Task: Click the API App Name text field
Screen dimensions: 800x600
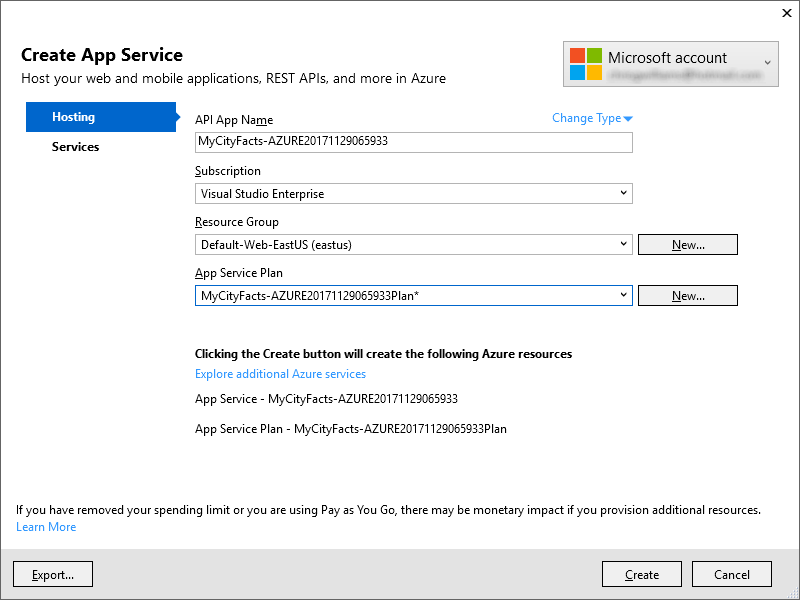Action: point(413,142)
